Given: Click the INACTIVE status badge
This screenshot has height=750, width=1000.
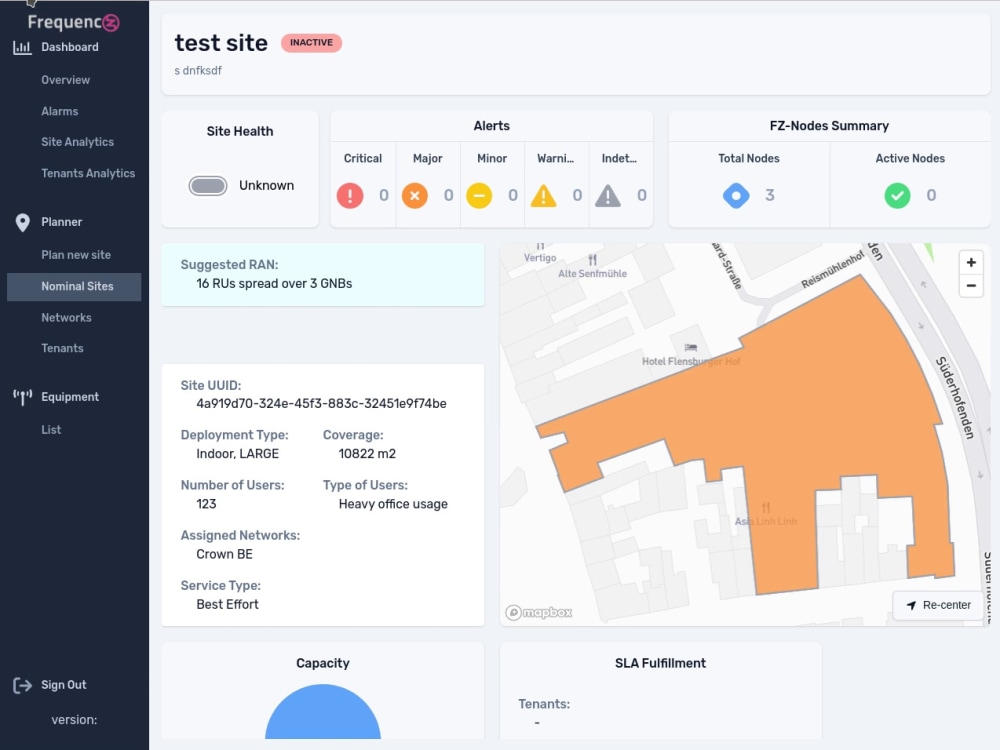Looking at the screenshot, I should click(311, 43).
